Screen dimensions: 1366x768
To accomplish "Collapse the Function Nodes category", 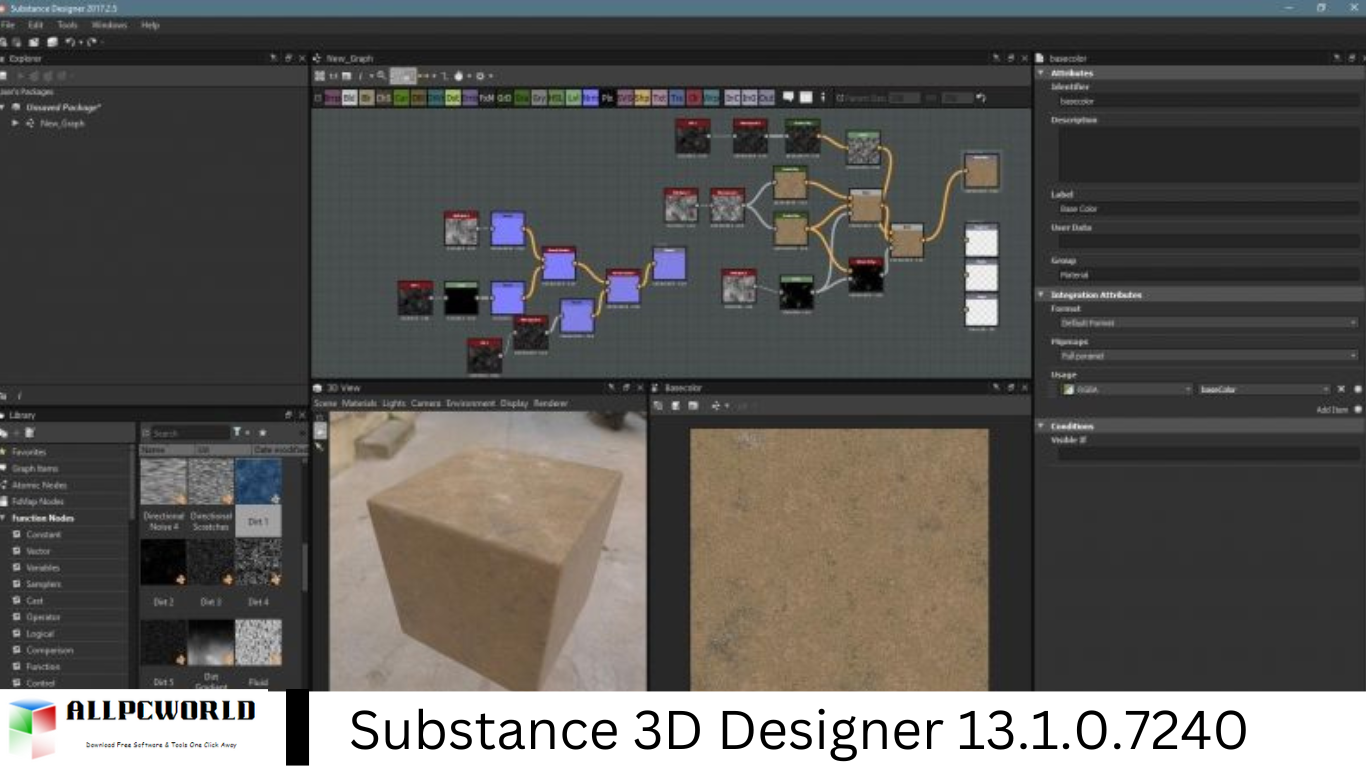I will (x=3, y=518).
